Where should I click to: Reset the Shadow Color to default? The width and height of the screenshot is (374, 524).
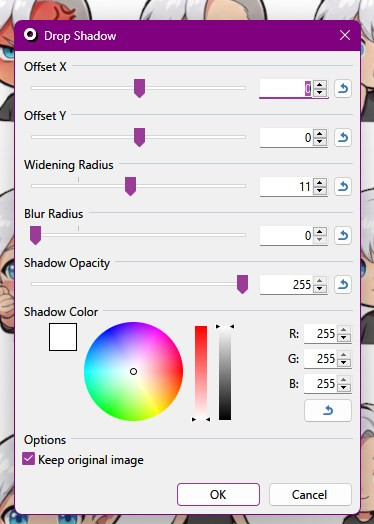328,410
